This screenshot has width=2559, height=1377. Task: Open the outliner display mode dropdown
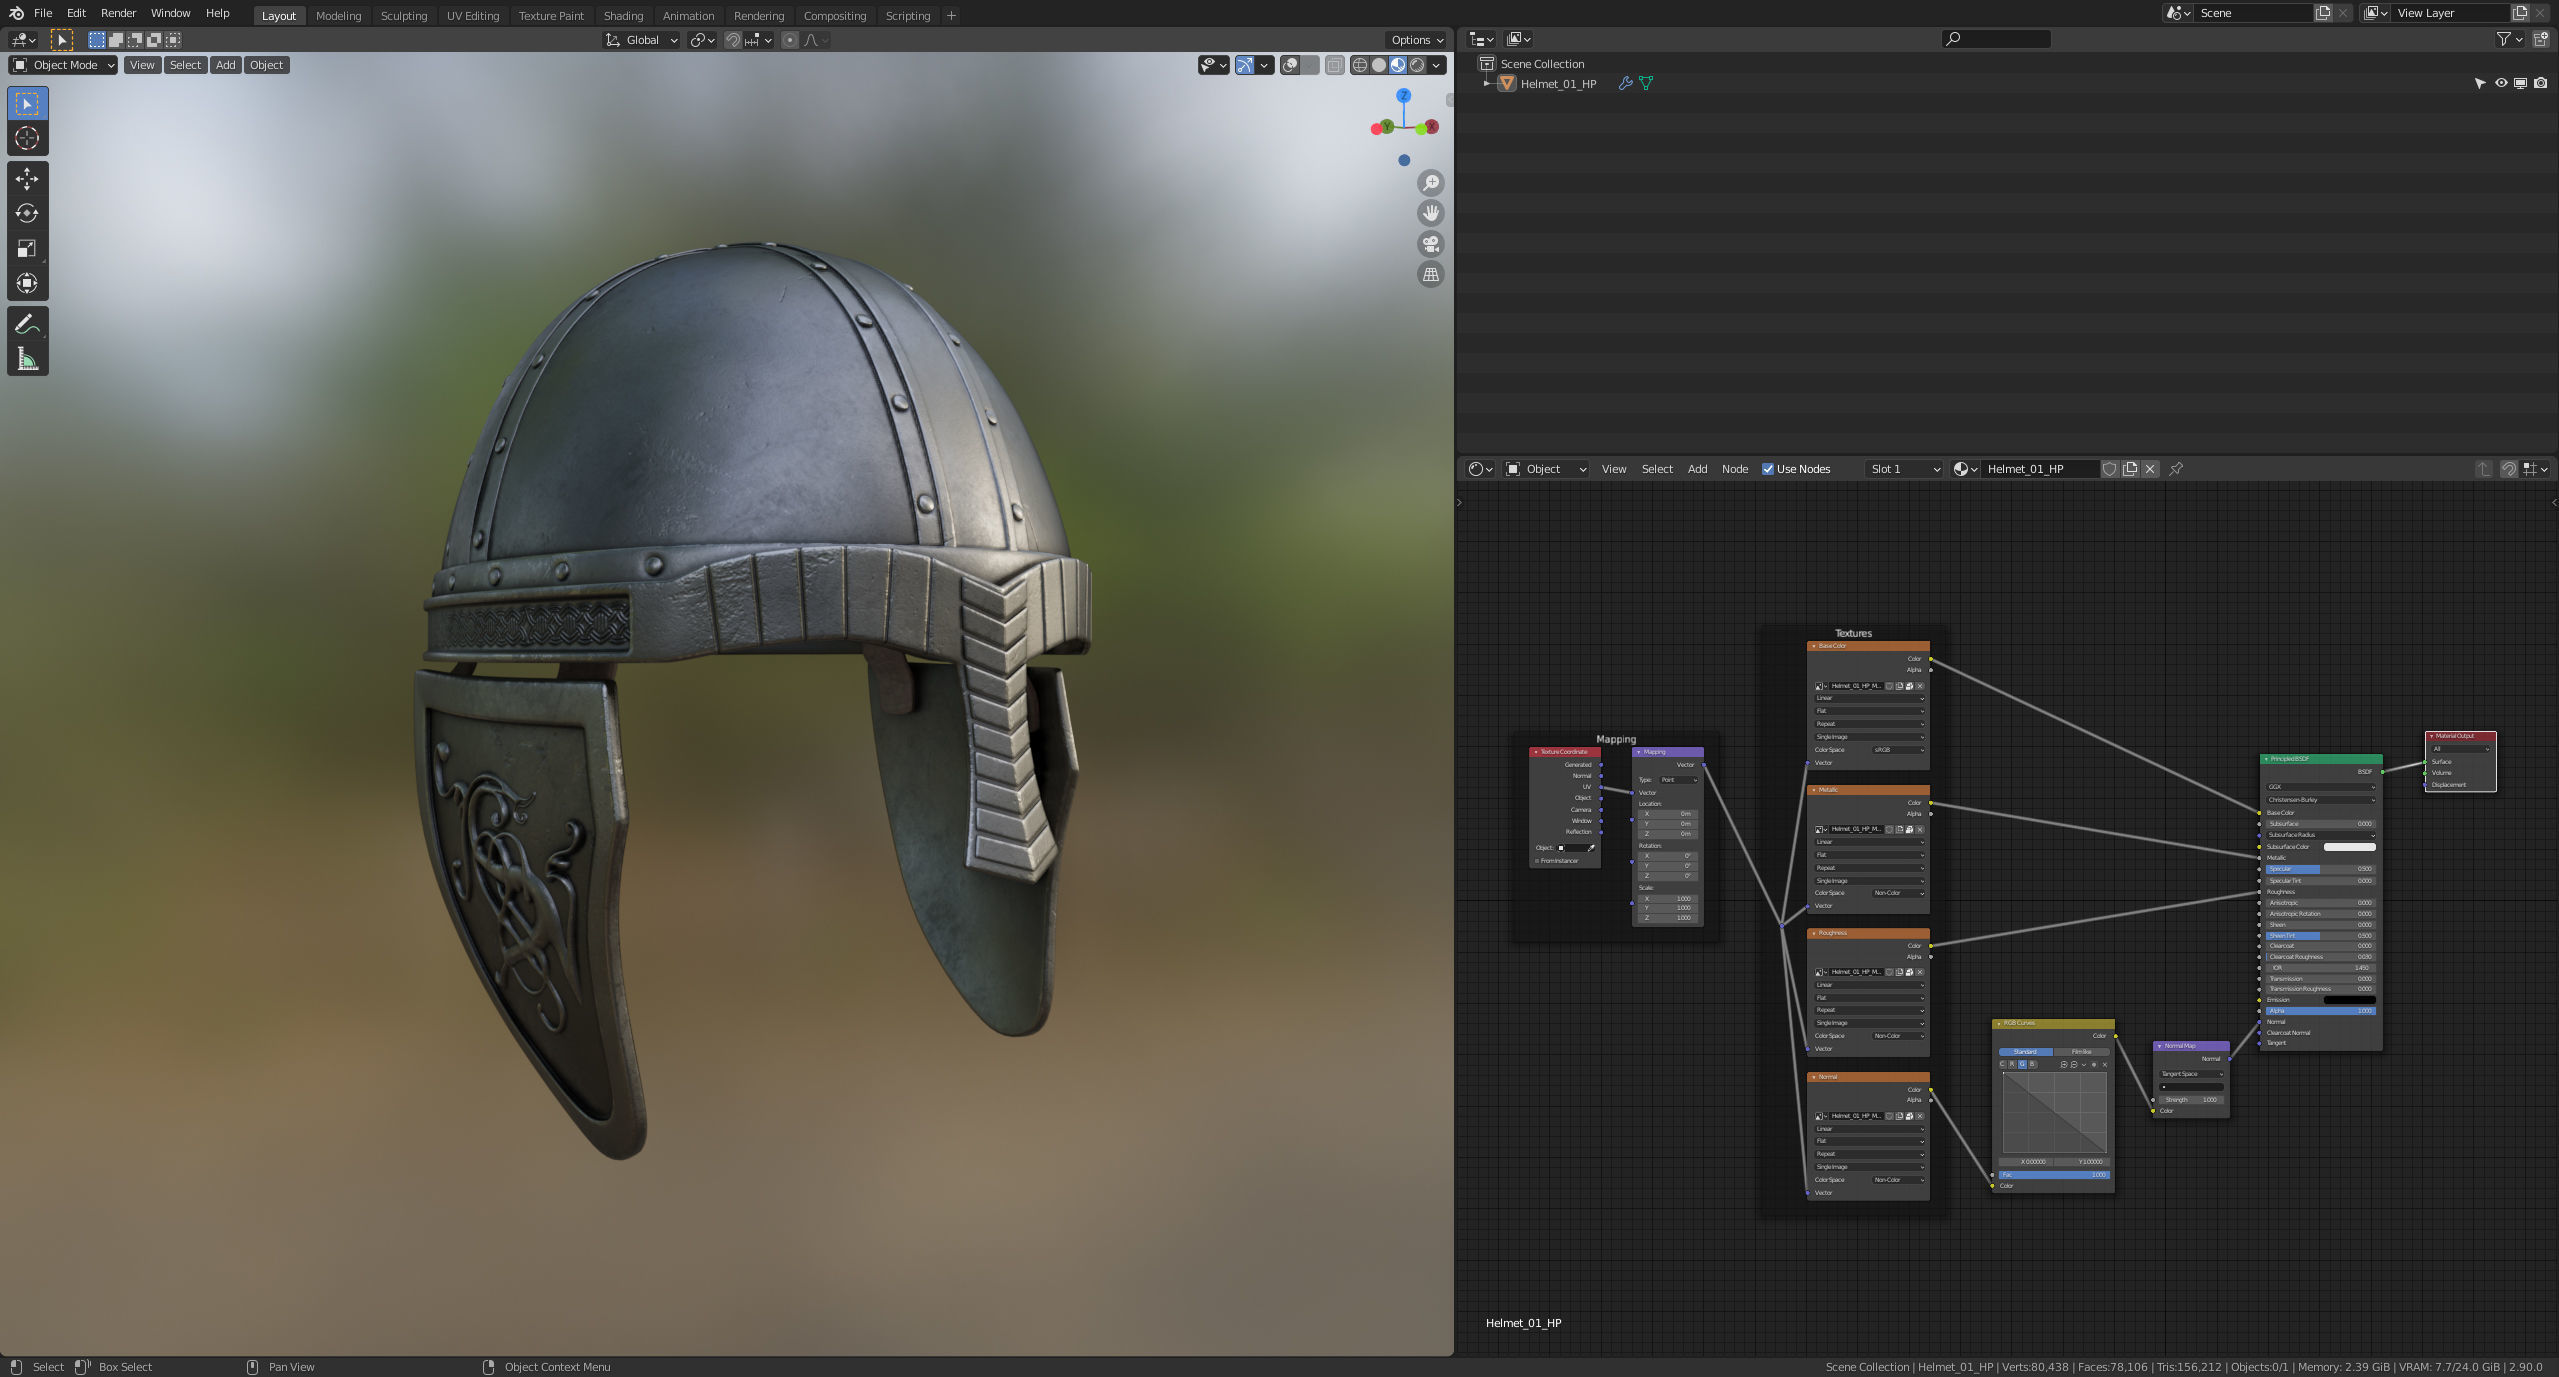tap(1520, 39)
